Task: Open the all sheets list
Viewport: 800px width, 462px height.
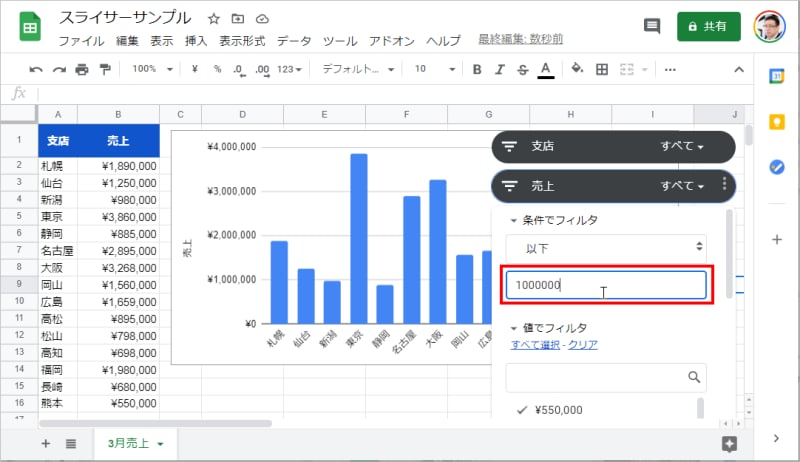Action: [71, 444]
